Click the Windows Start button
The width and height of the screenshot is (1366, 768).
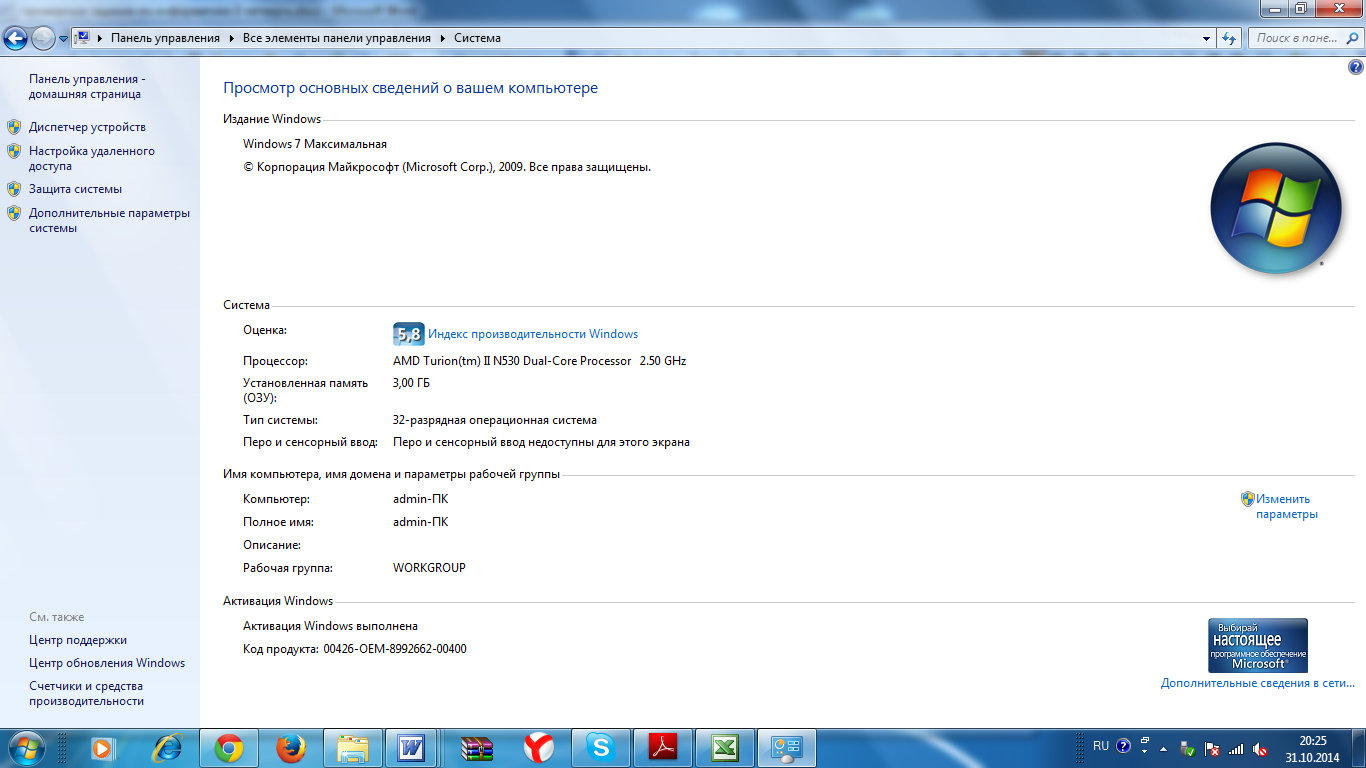pyautogui.click(x=24, y=747)
